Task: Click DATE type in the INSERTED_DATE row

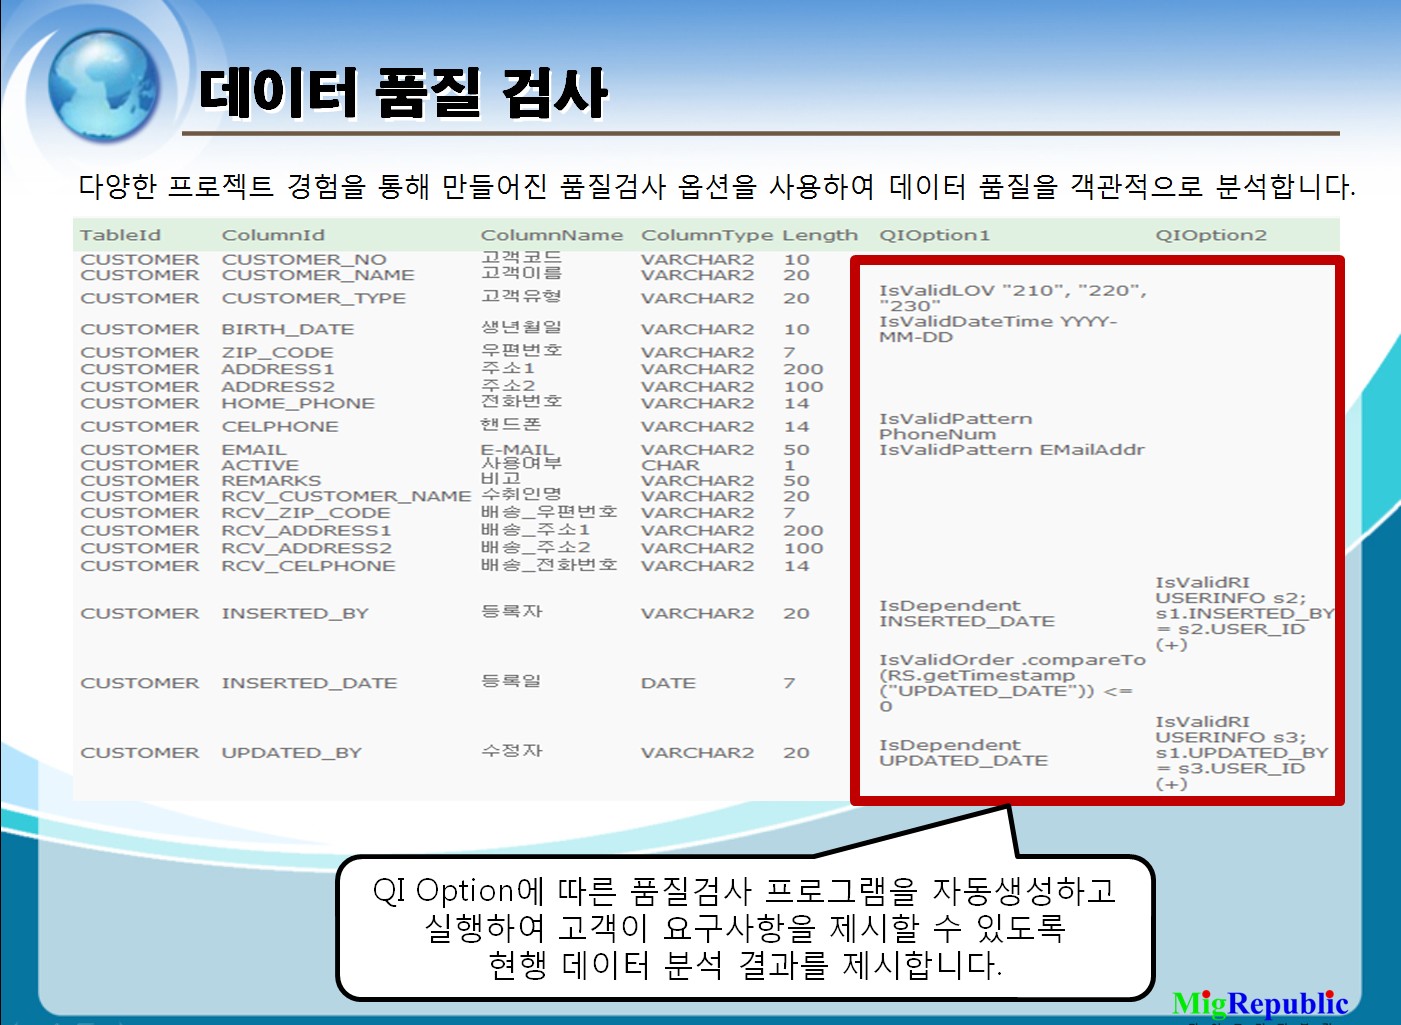Action: click(x=668, y=683)
